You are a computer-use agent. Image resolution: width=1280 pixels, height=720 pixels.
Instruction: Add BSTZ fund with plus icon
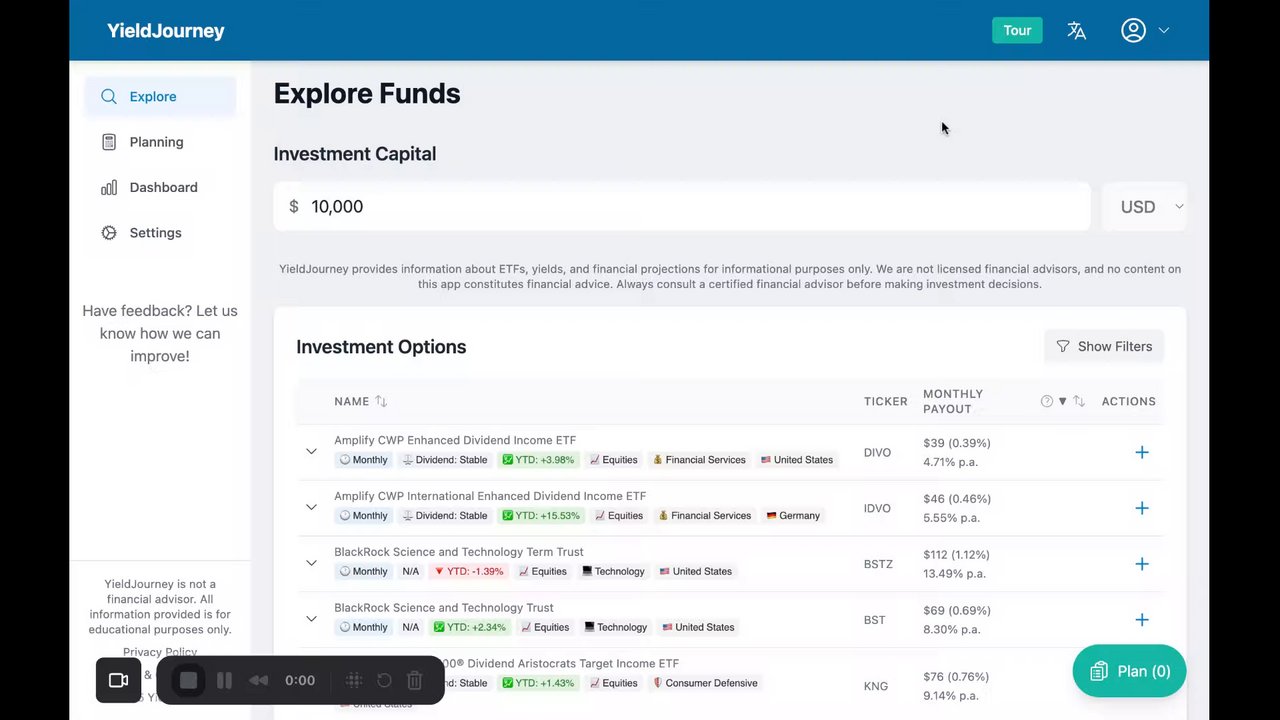[x=1141, y=564]
